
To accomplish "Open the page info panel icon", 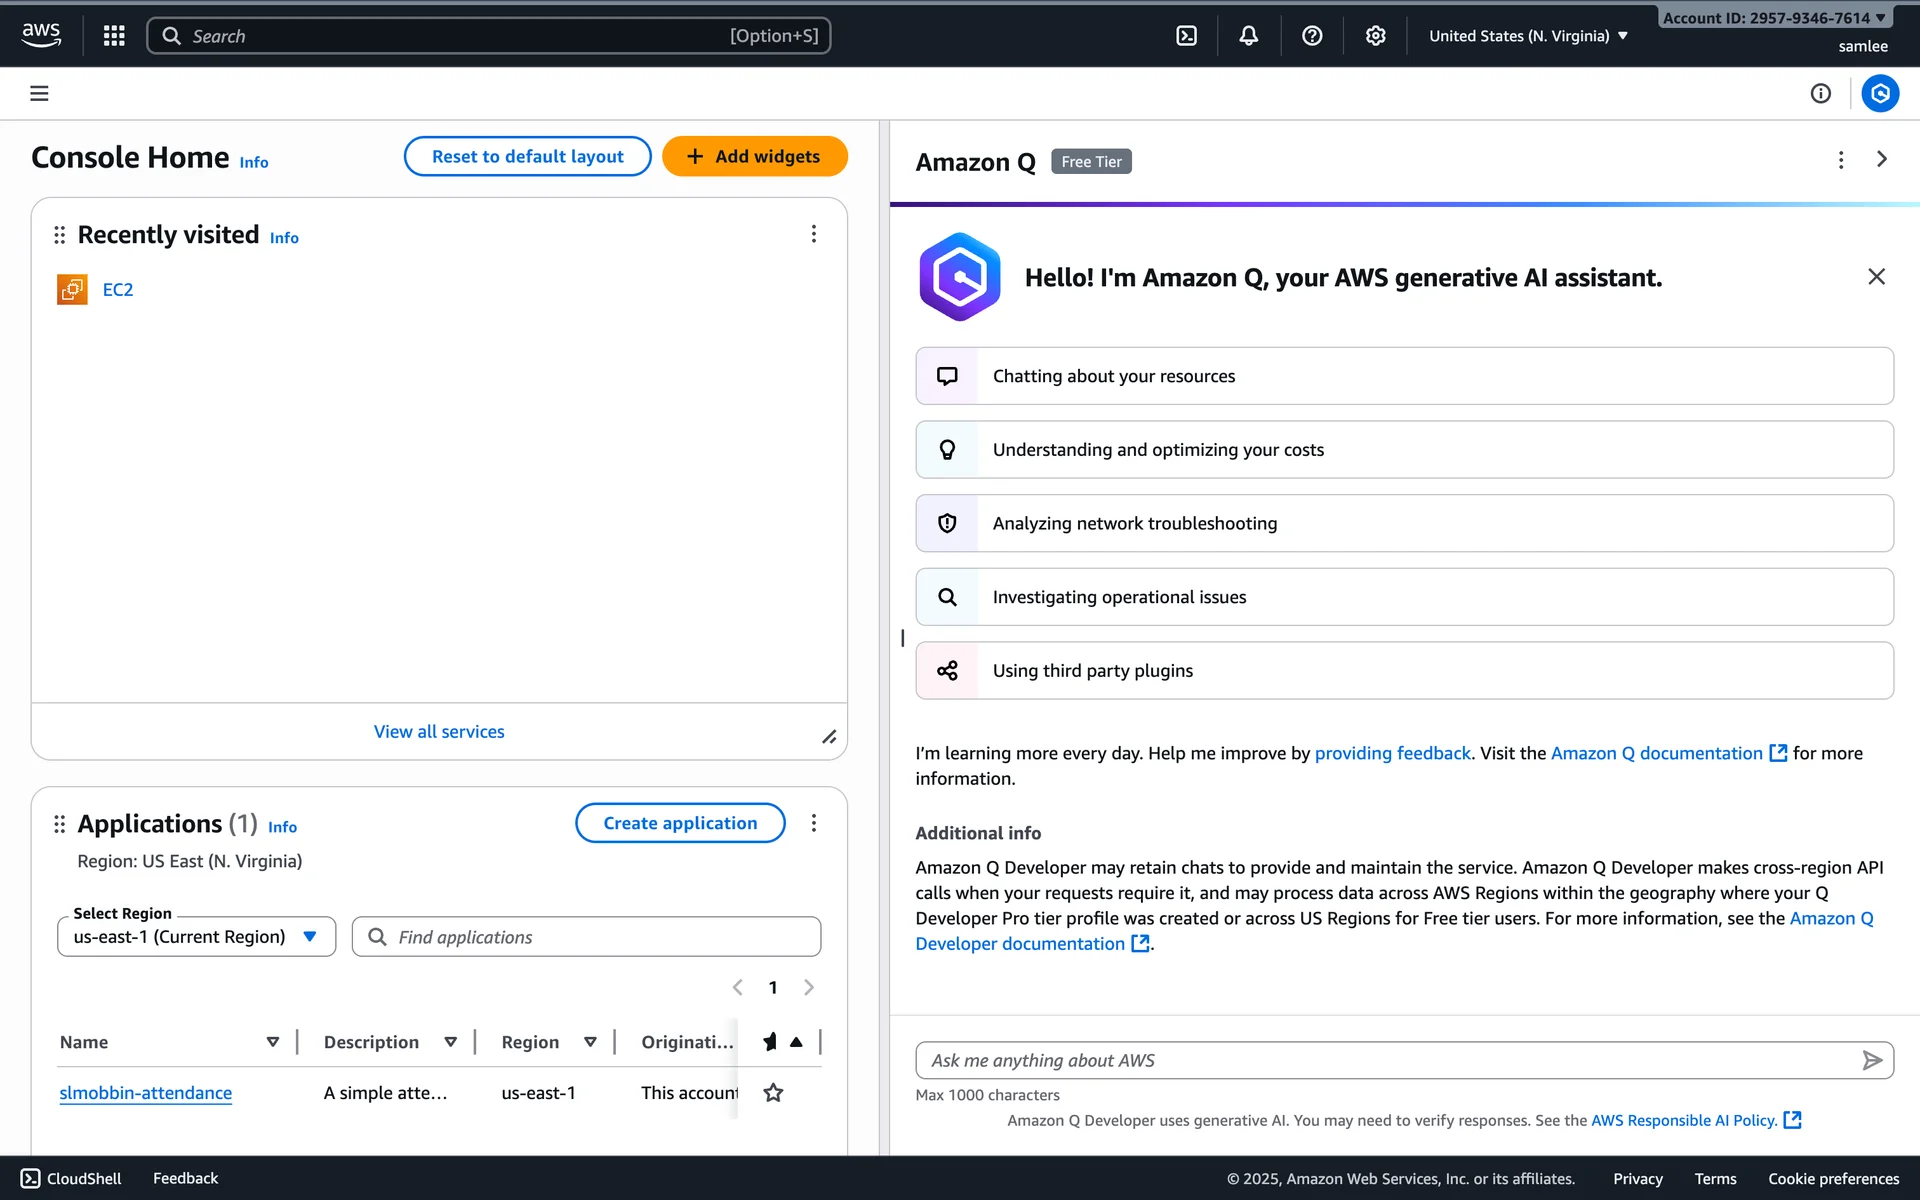I will tap(1820, 93).
